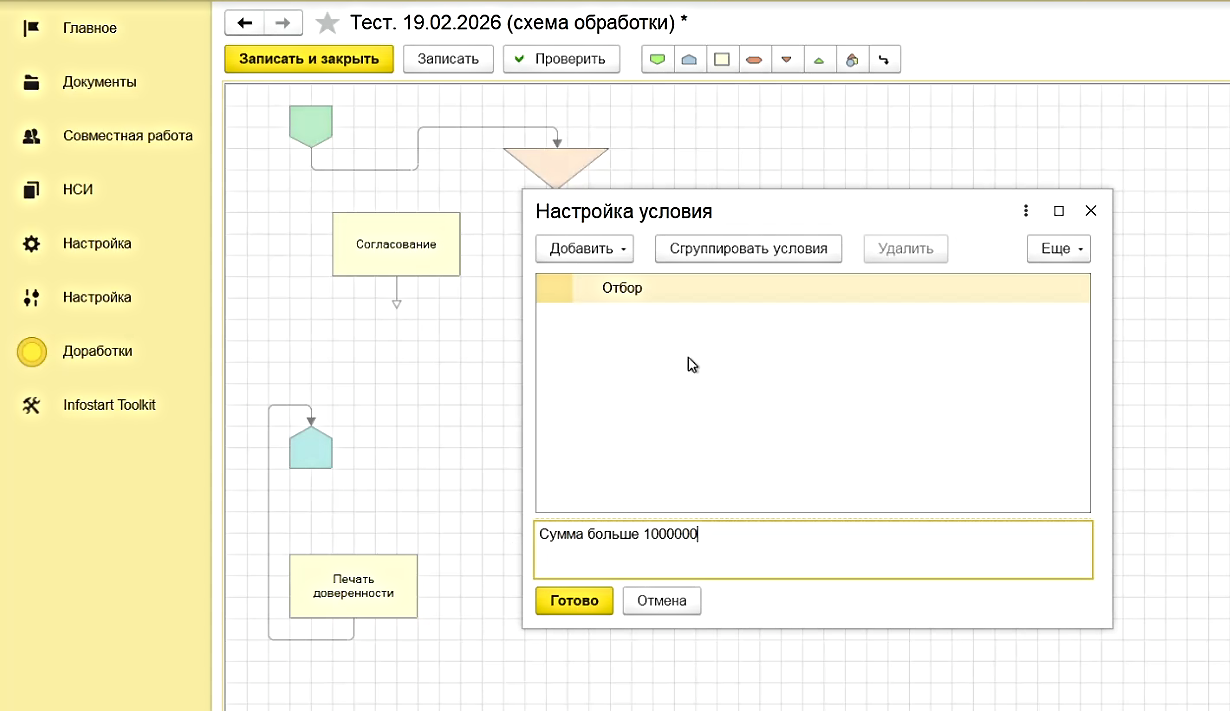Expand the Еще dropdown menu
This screenshot has height=711, width=1230.
(1058, 248)
